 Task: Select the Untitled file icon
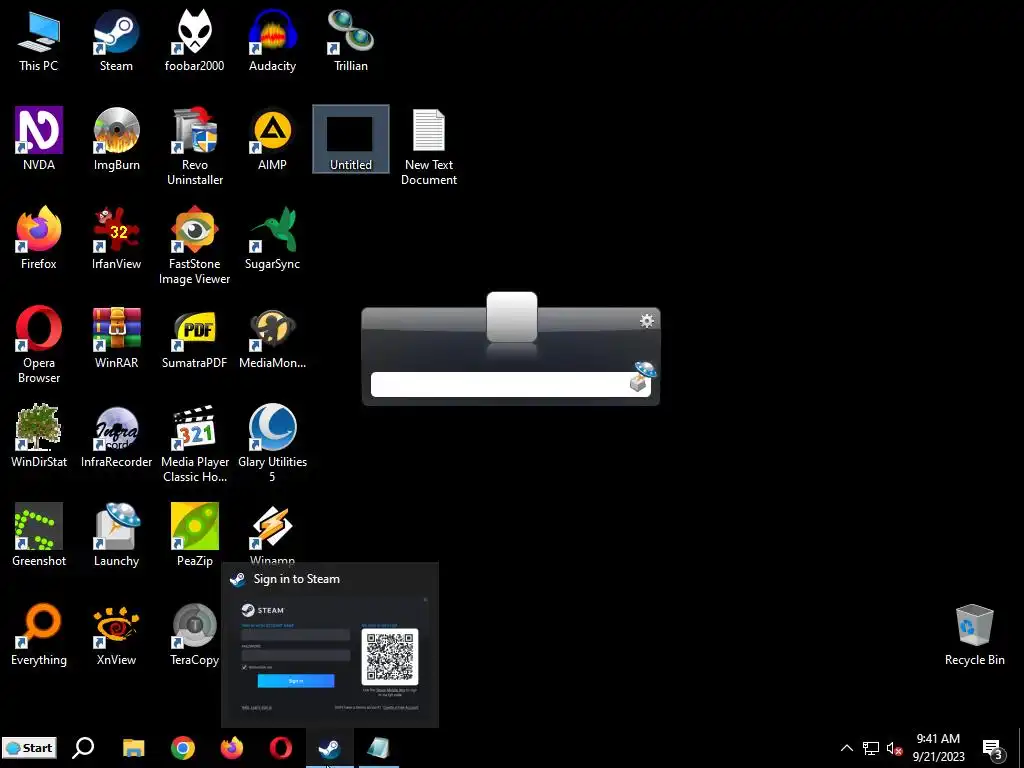tap(351, 139)
